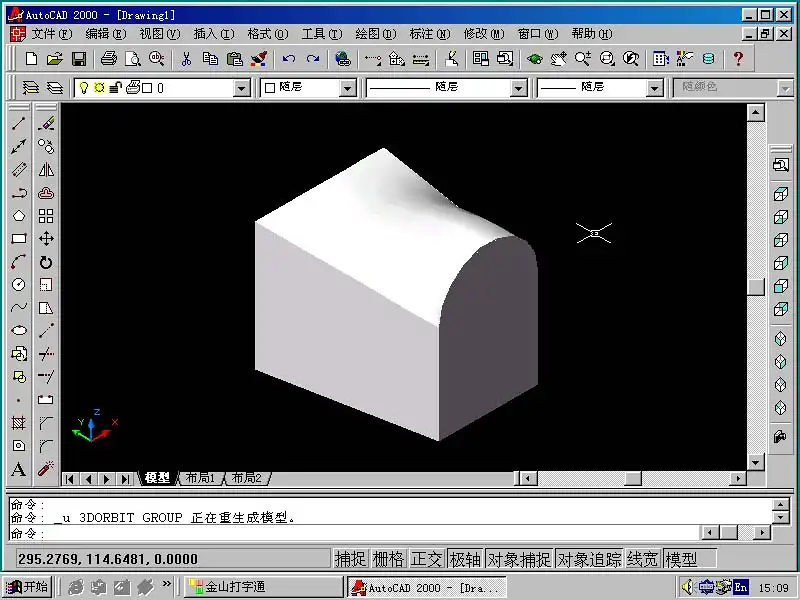The image size is (800, 600).
Task: Select the Erase tool
Action: coord(46,124)
